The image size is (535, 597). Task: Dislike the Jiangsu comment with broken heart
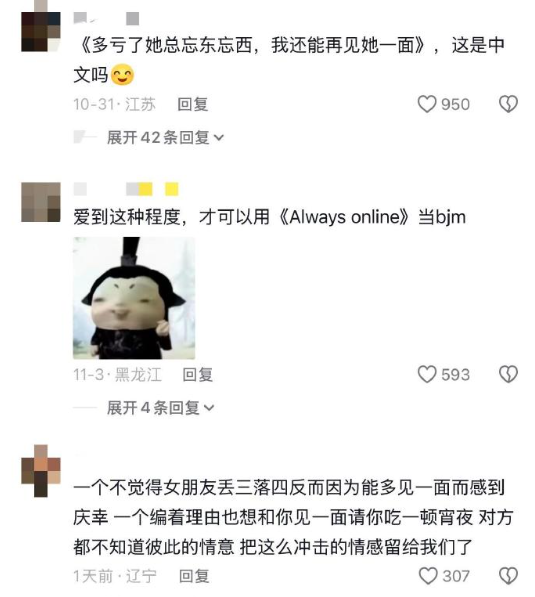pos(508,104)
